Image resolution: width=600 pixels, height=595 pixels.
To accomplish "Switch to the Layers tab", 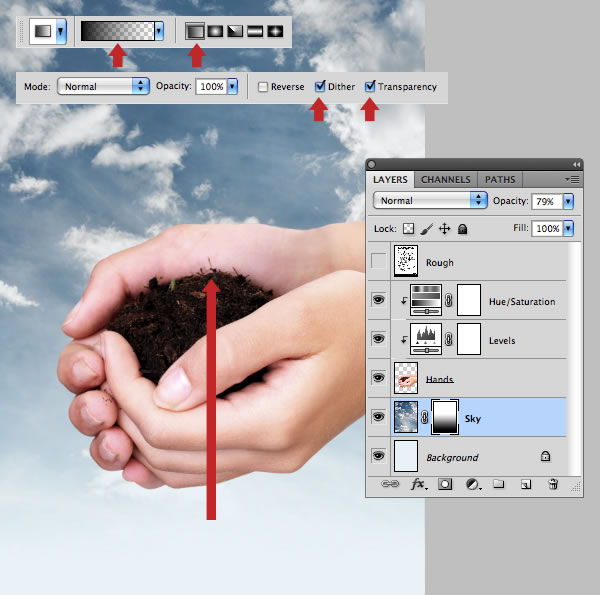I will pyautogui.click(x=390, y=179).
